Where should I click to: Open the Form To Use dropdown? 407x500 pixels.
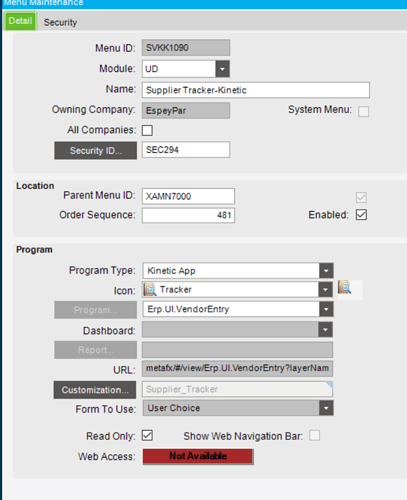point(326,408)
